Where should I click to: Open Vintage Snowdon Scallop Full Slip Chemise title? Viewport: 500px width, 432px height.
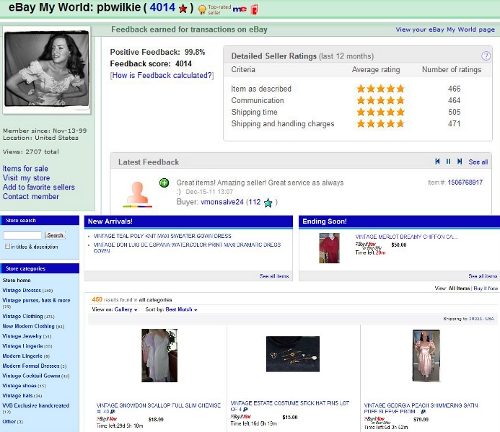tap(159, 408)
